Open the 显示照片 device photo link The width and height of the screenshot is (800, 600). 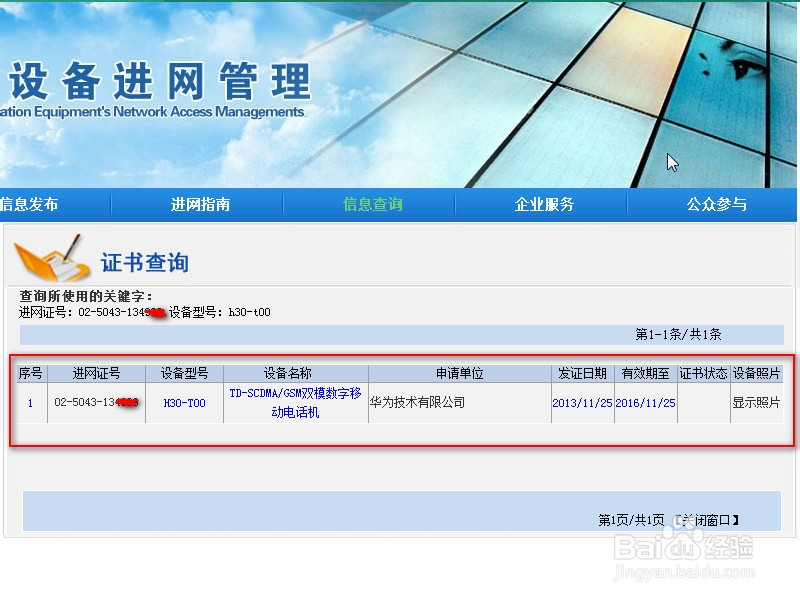[757, 404]
